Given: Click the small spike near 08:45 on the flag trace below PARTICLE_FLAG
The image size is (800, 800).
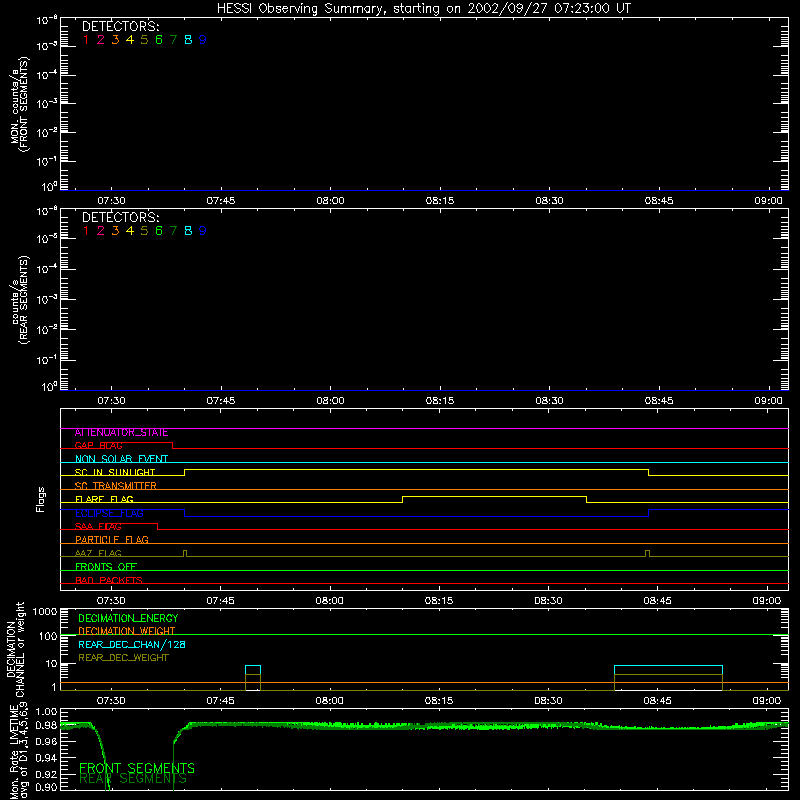Looking at the screenshot, I should tap(647, 553).
